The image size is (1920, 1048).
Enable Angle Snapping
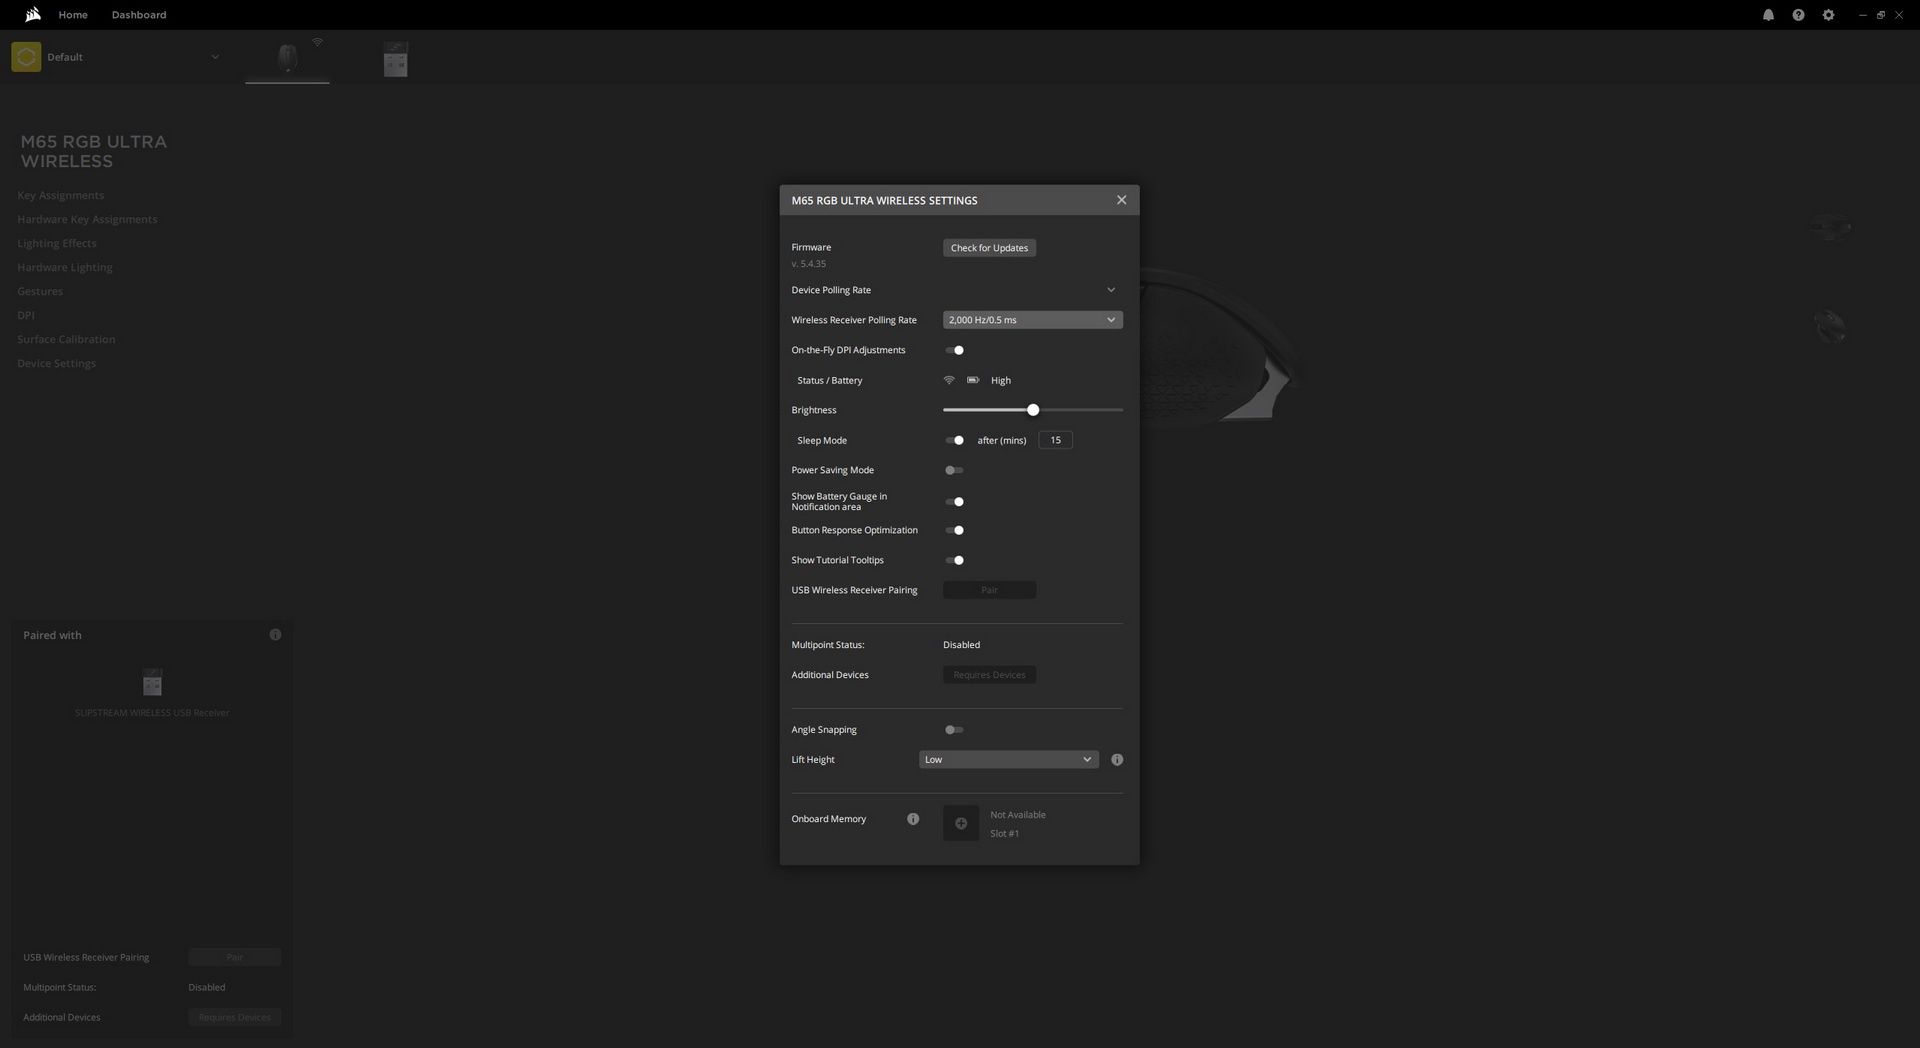(x=955, y=730)
